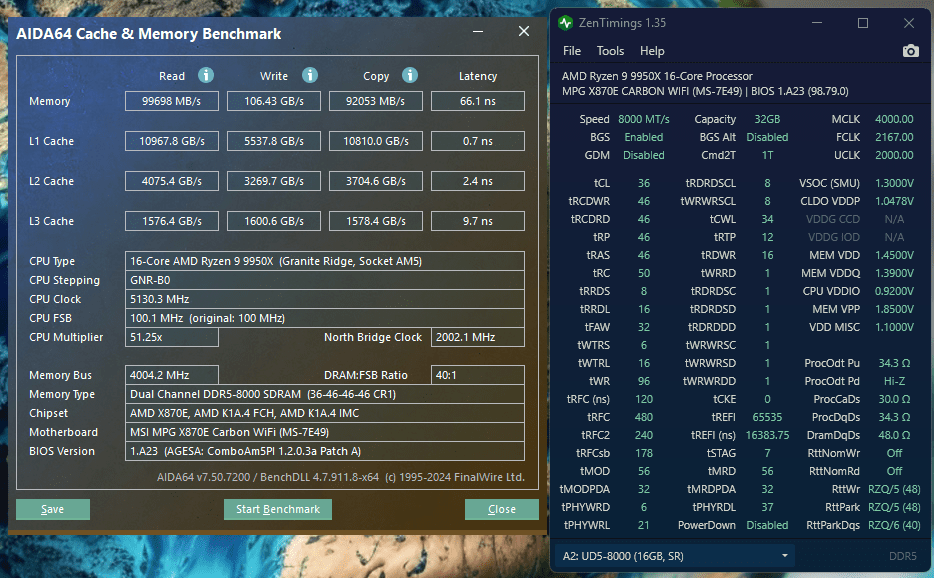Open the Tools menu in ZenTimings
The width and height of the screenshot is (934, 578).
(610, 51)
